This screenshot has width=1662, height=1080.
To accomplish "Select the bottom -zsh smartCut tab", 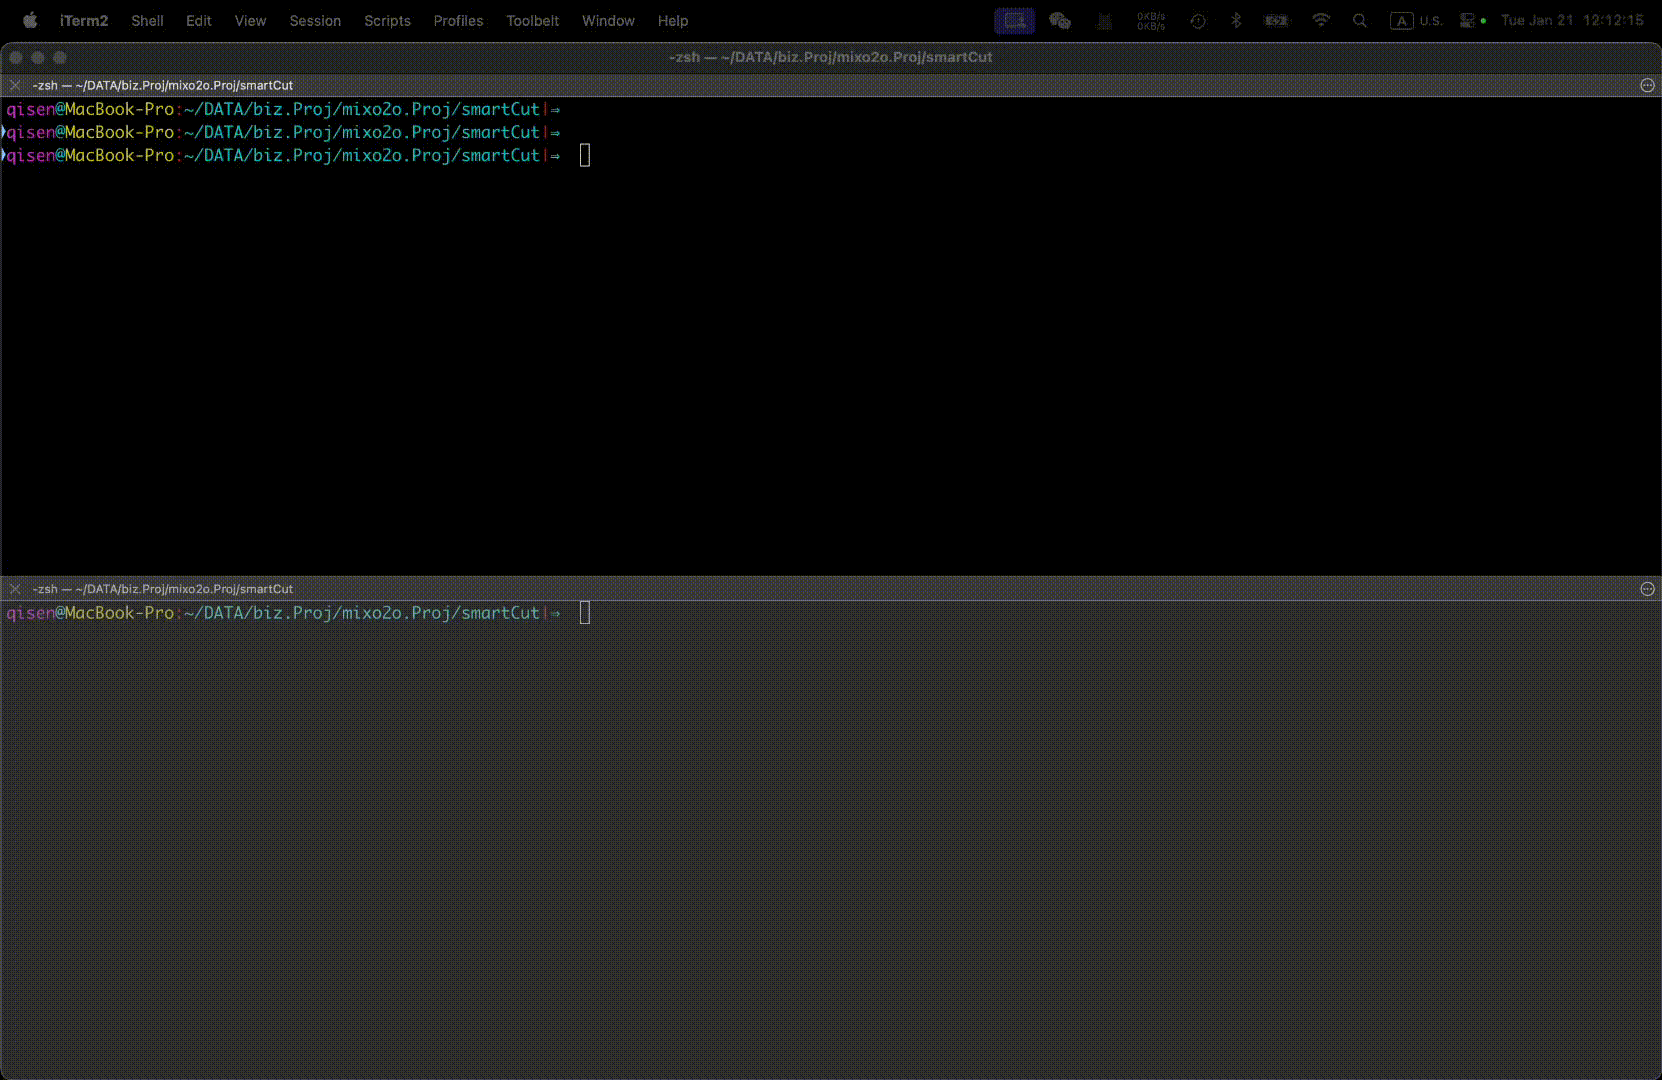I will click(160, 588).
